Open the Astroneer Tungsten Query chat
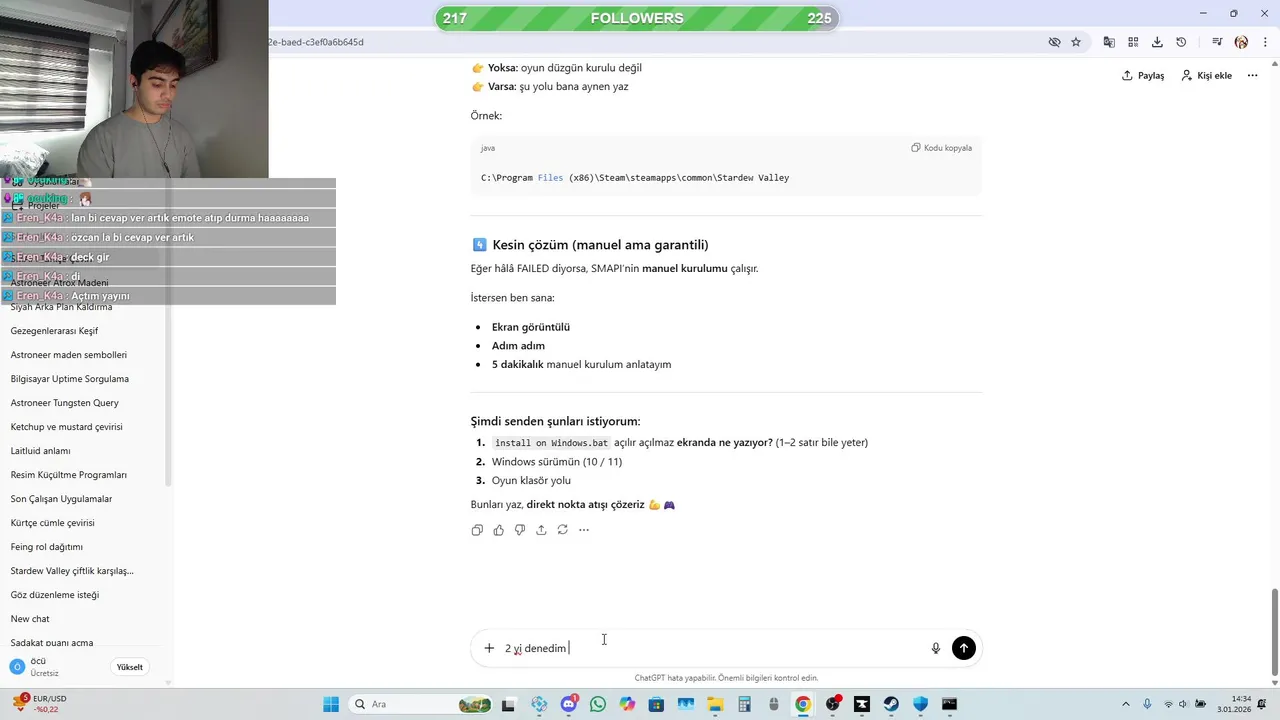 point(64,403)
